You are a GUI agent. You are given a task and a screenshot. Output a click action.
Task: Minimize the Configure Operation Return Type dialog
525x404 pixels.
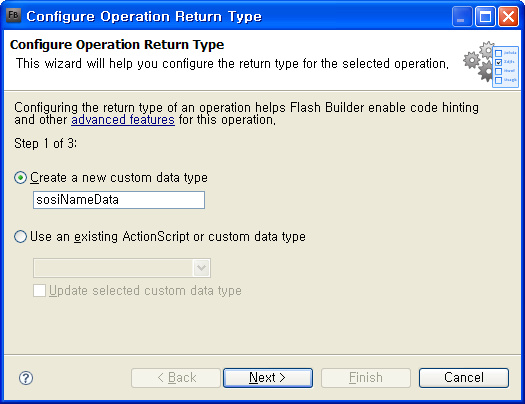pos(462,16)
